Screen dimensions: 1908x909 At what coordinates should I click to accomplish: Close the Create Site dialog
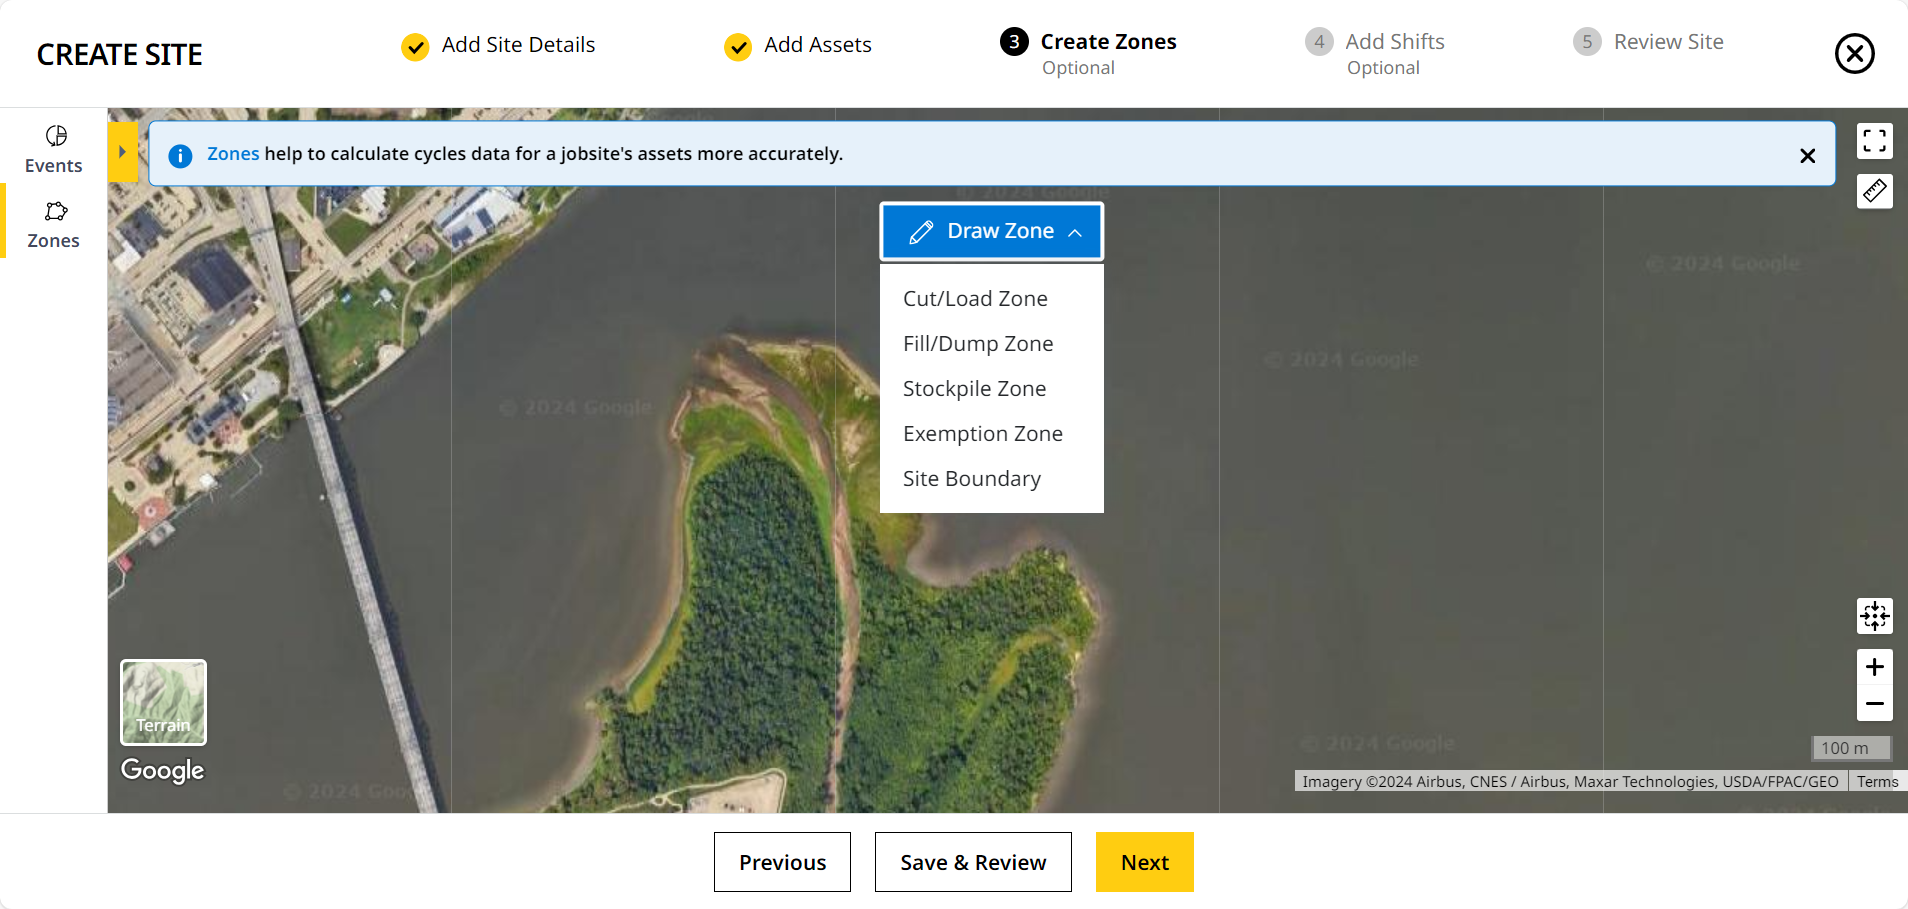1854,54
